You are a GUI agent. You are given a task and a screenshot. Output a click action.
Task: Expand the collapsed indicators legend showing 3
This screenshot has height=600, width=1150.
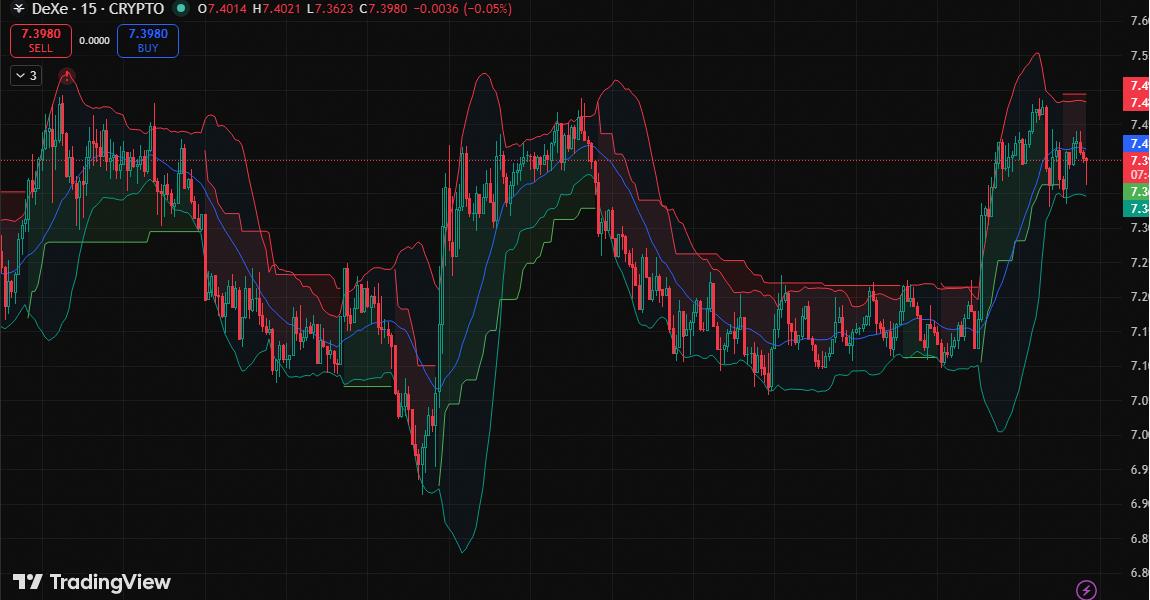point(26,75)
